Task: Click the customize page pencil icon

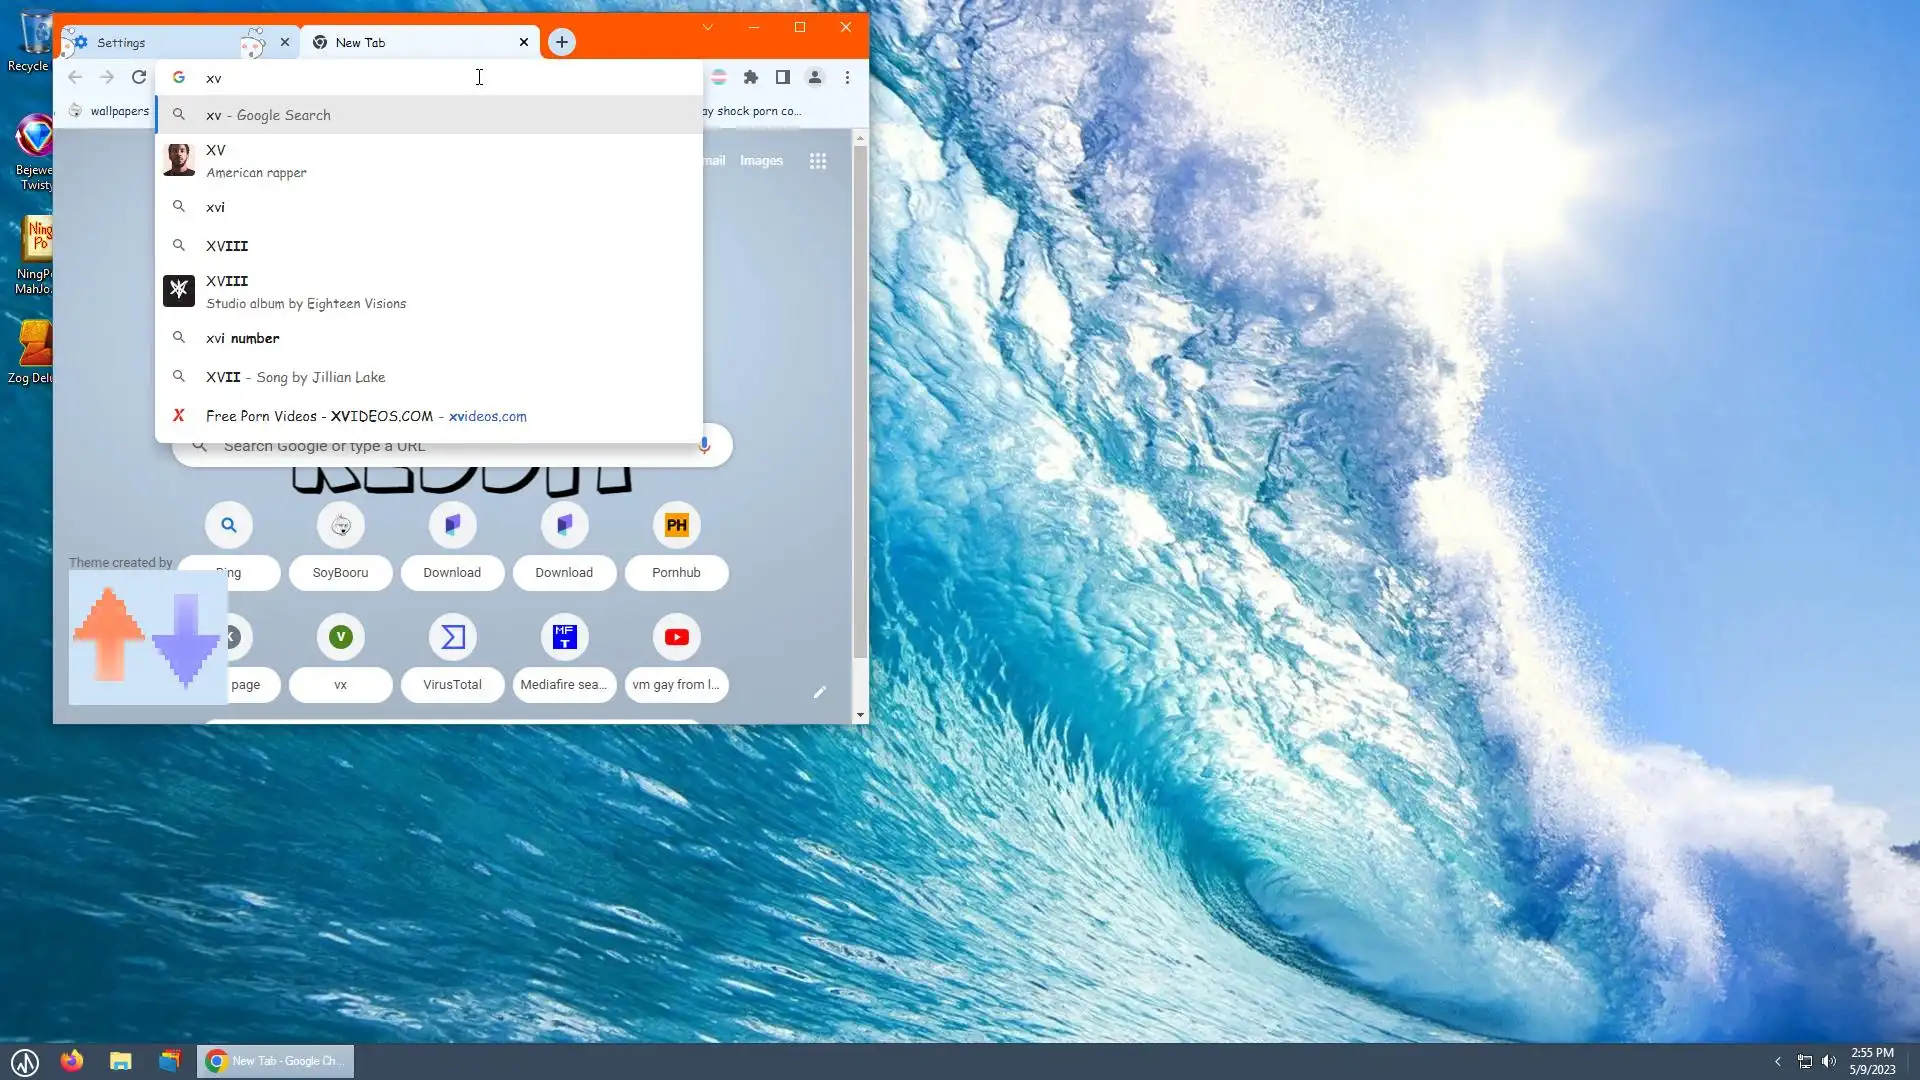Action: pyautogui.click(x=819, y=692)
